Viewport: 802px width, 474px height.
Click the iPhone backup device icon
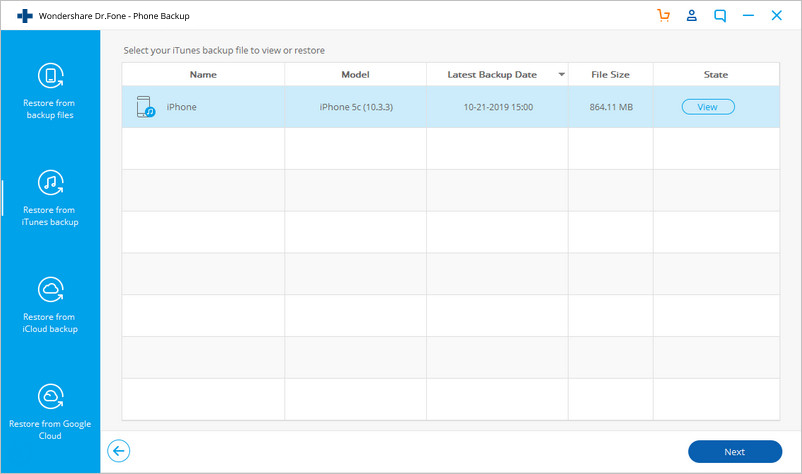[x=145, y=107]
